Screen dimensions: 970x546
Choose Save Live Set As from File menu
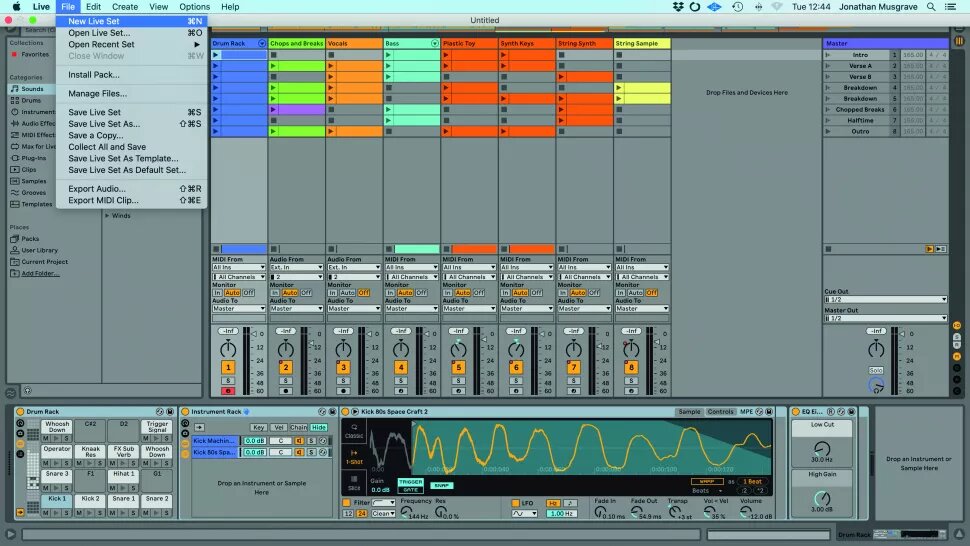pos(104,124)
